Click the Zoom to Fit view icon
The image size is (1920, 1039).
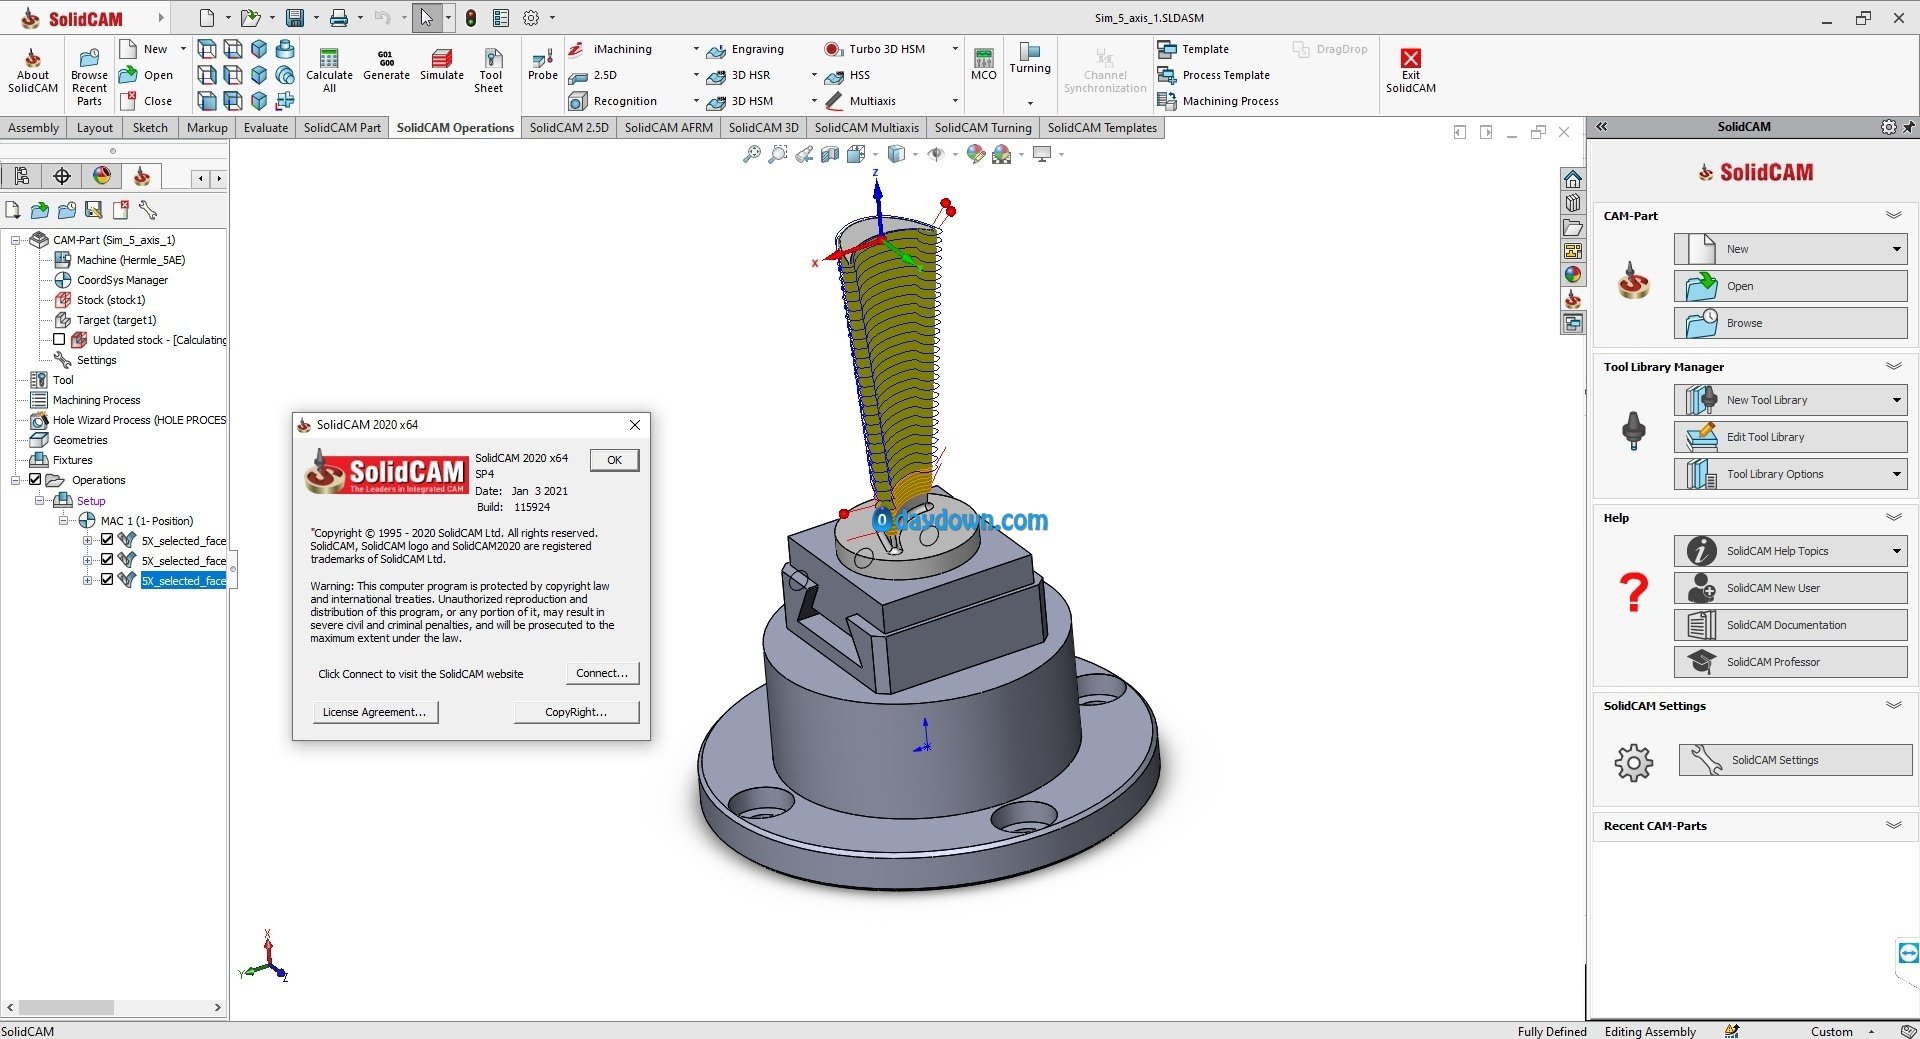pyautogui.click(x=751, y=154)
